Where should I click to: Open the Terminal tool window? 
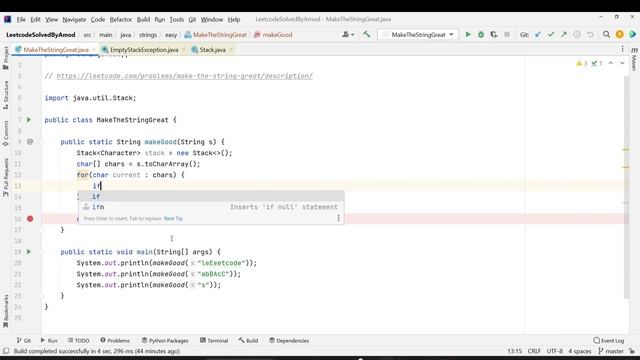(214, 340)
